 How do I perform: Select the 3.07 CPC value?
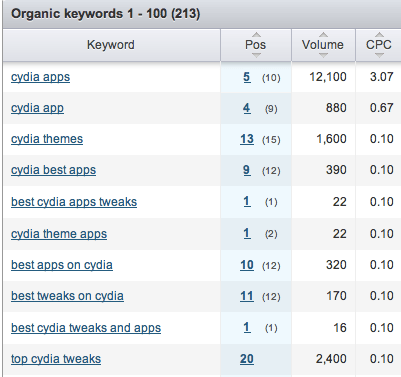[382, 77]
